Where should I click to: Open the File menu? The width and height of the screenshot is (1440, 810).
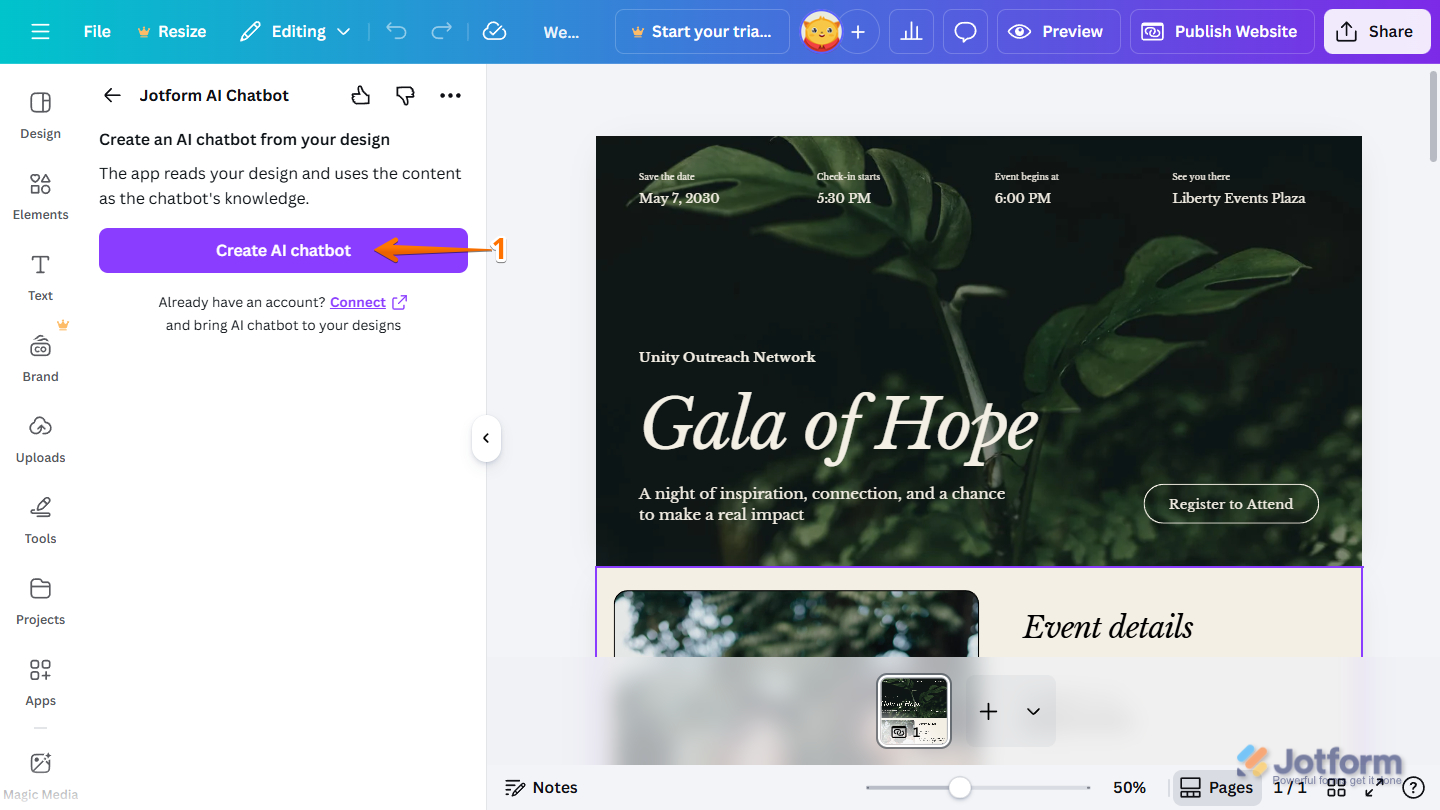coord(96,31)
